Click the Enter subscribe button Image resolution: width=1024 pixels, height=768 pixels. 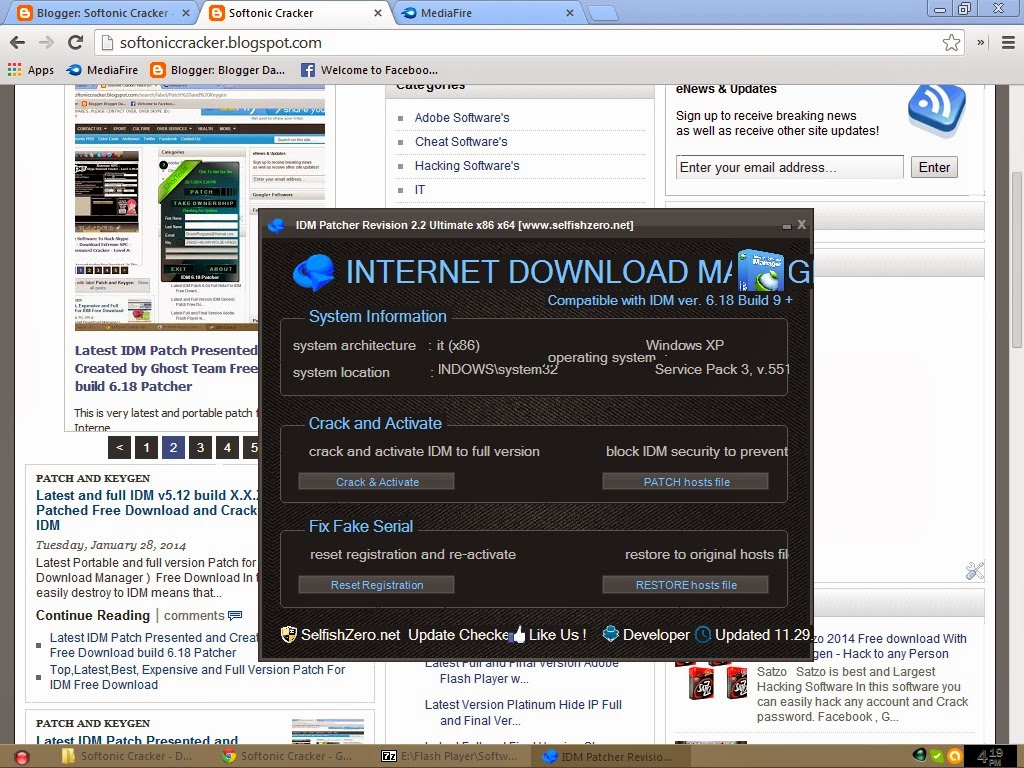coord(934,167)
